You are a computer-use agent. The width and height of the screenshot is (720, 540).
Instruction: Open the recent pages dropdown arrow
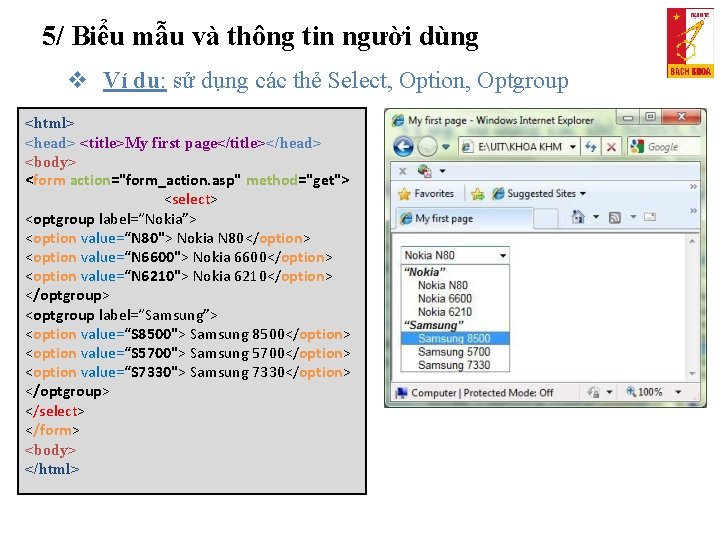click(x=445, y=147)
